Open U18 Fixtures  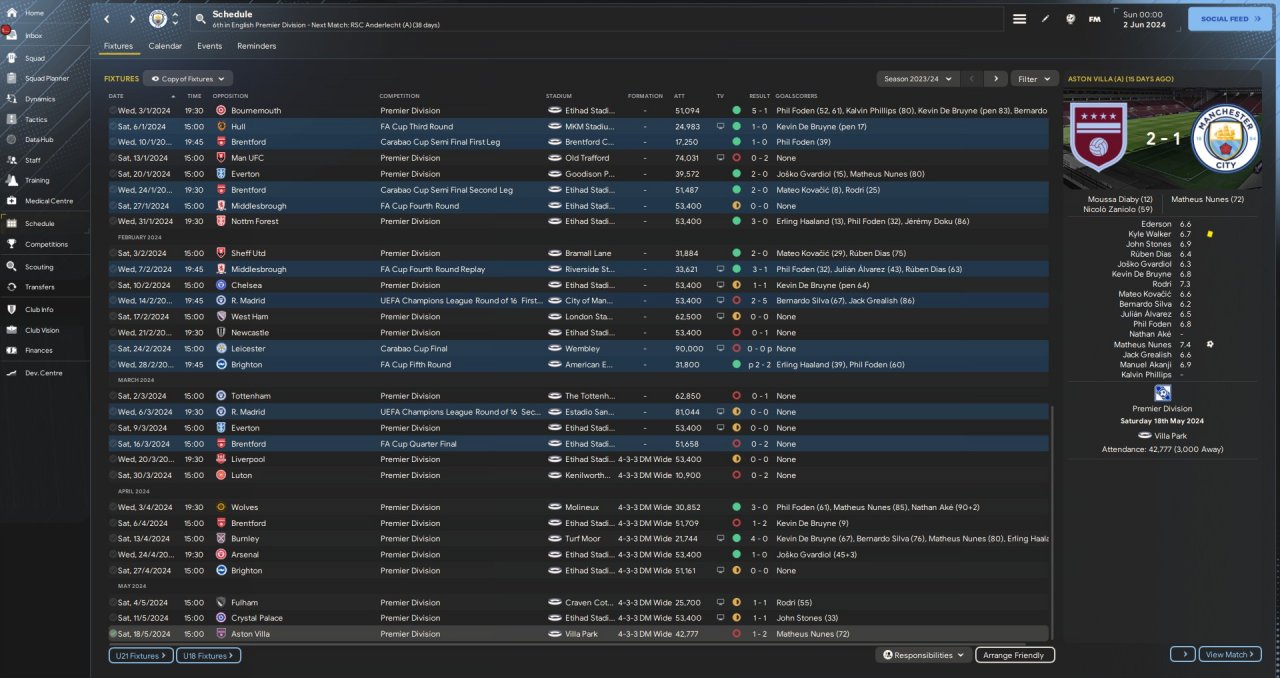click(208, 655)
